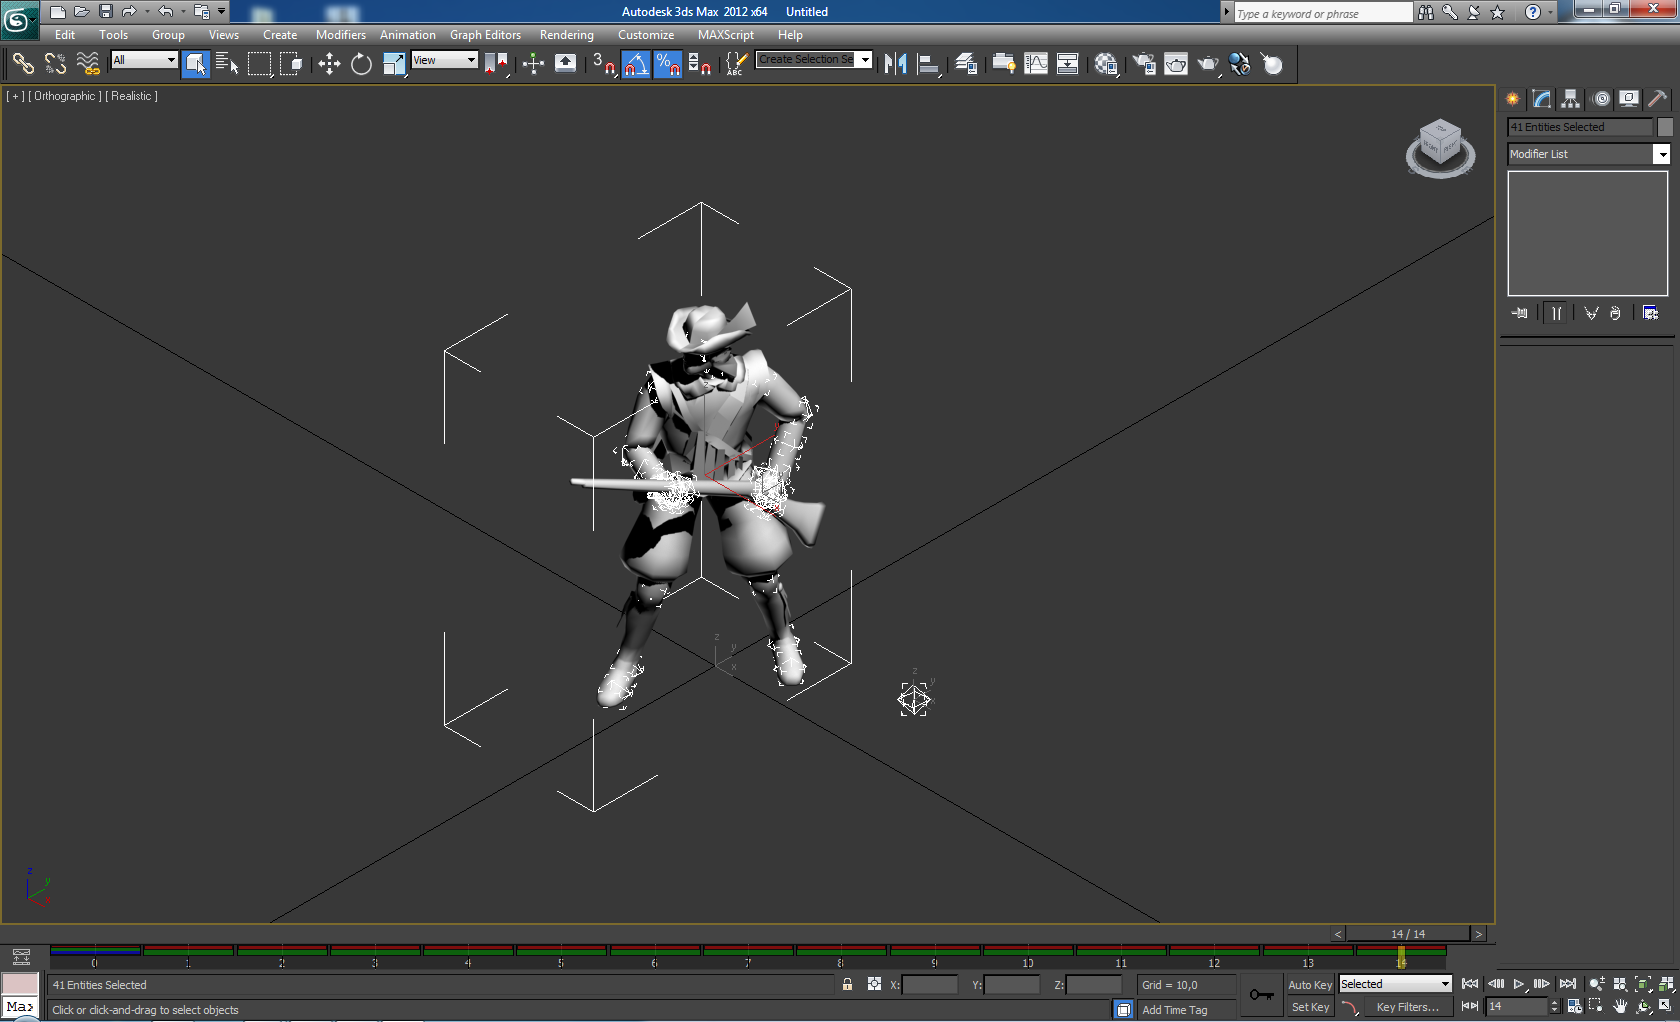
Task: Click the infocenter keyword search field
Action: point(1323,13)
